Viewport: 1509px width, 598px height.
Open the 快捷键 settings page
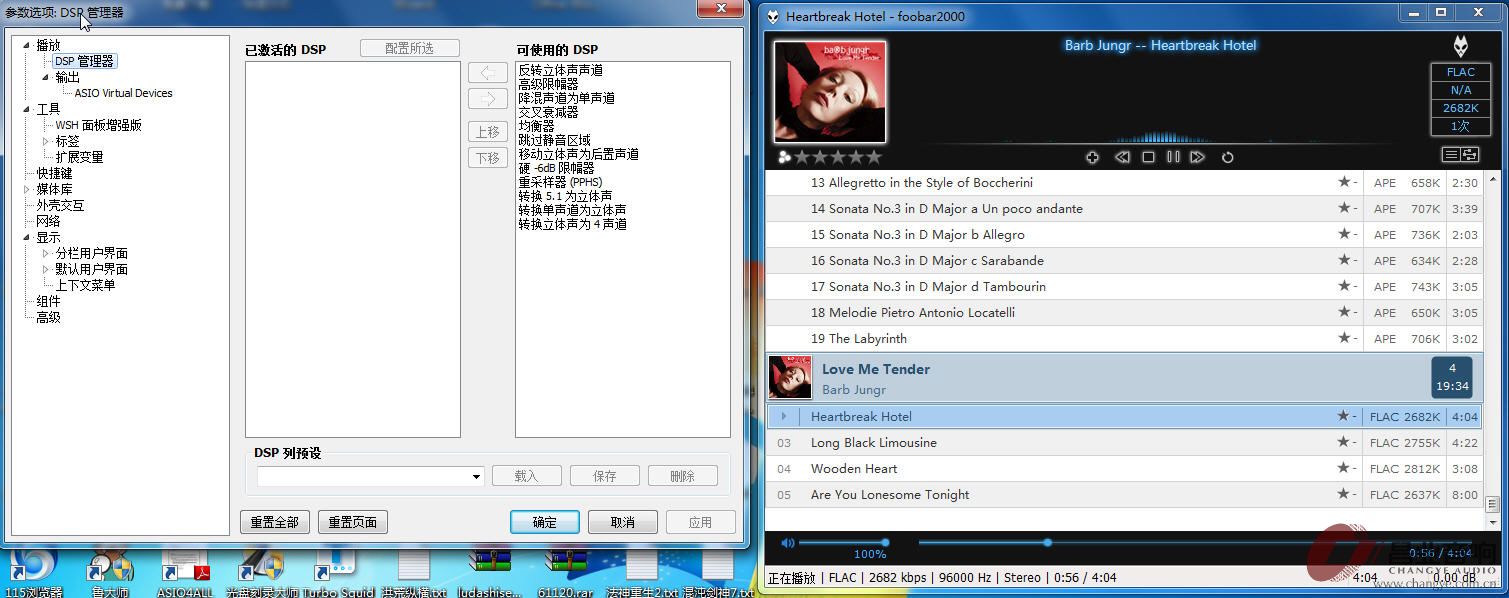[54, 173]
